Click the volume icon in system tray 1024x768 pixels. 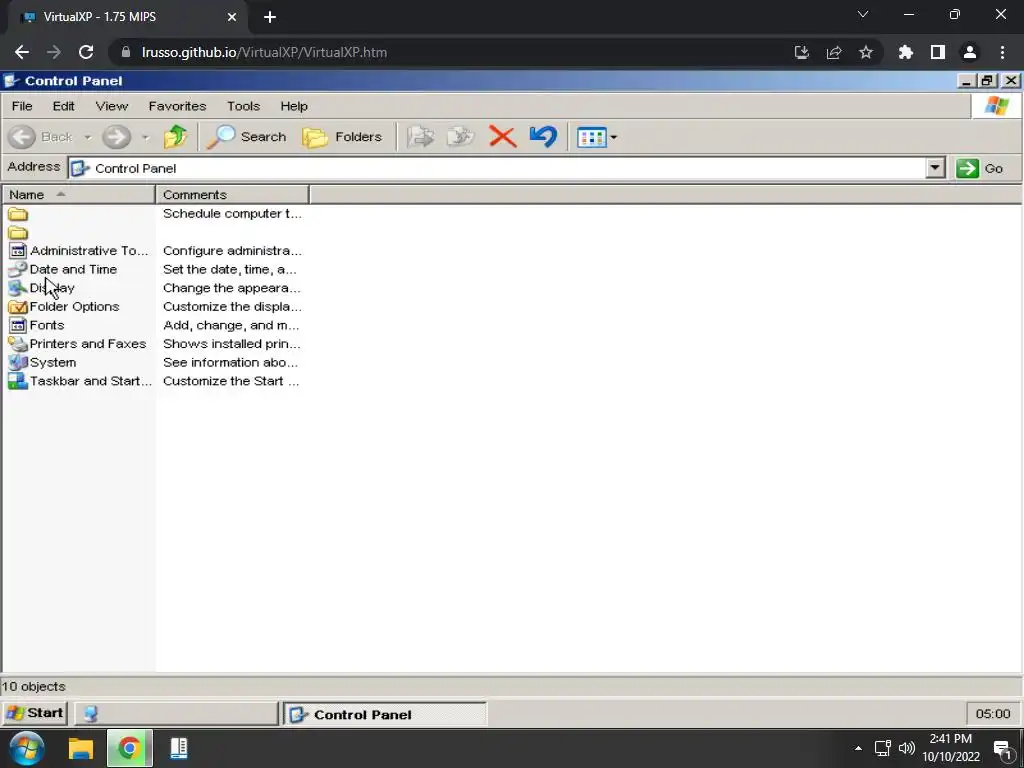[x=907, y=748]
